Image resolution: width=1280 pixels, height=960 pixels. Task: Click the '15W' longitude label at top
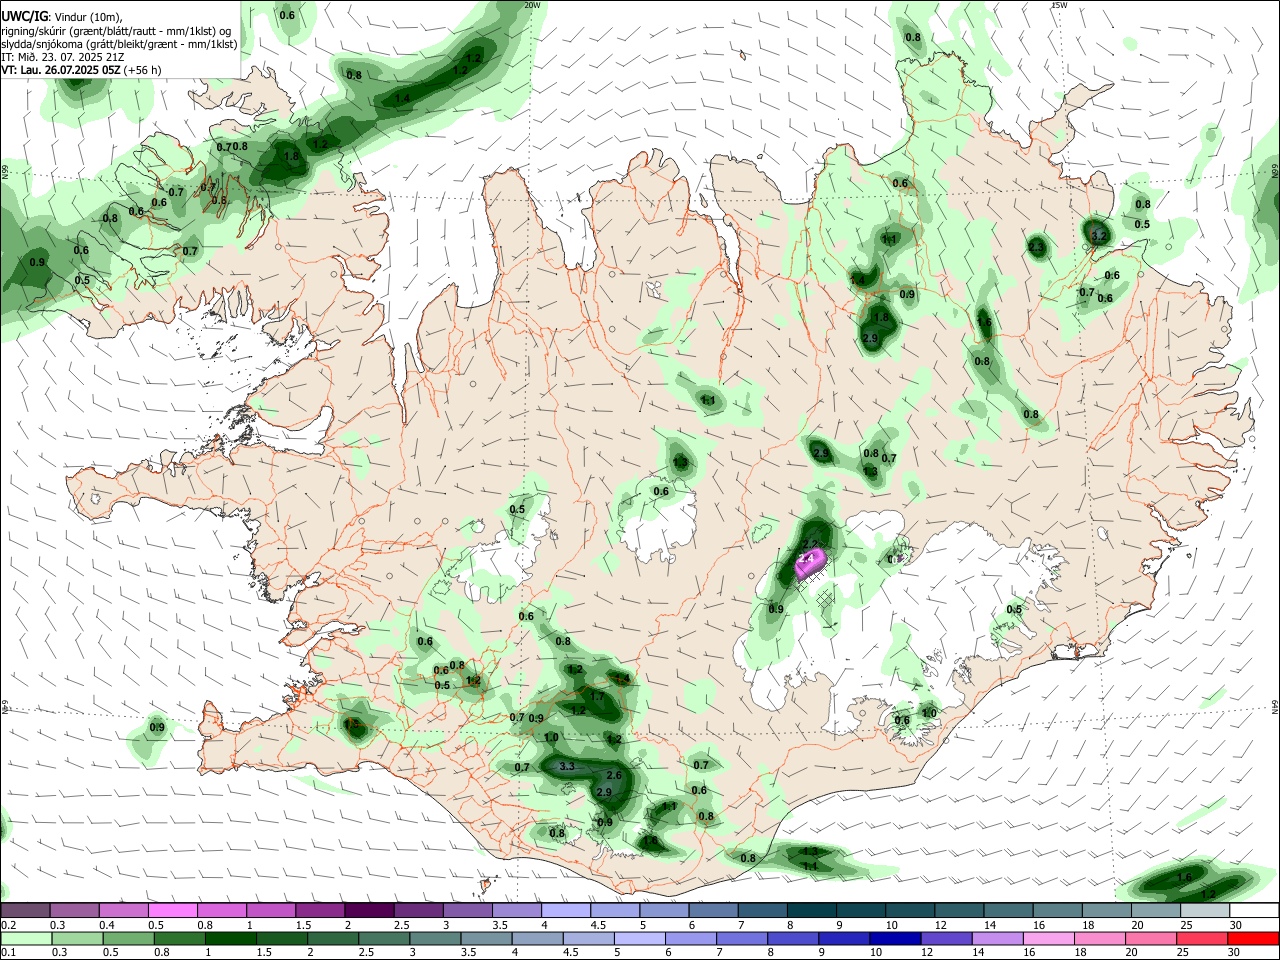point(1059,5)
